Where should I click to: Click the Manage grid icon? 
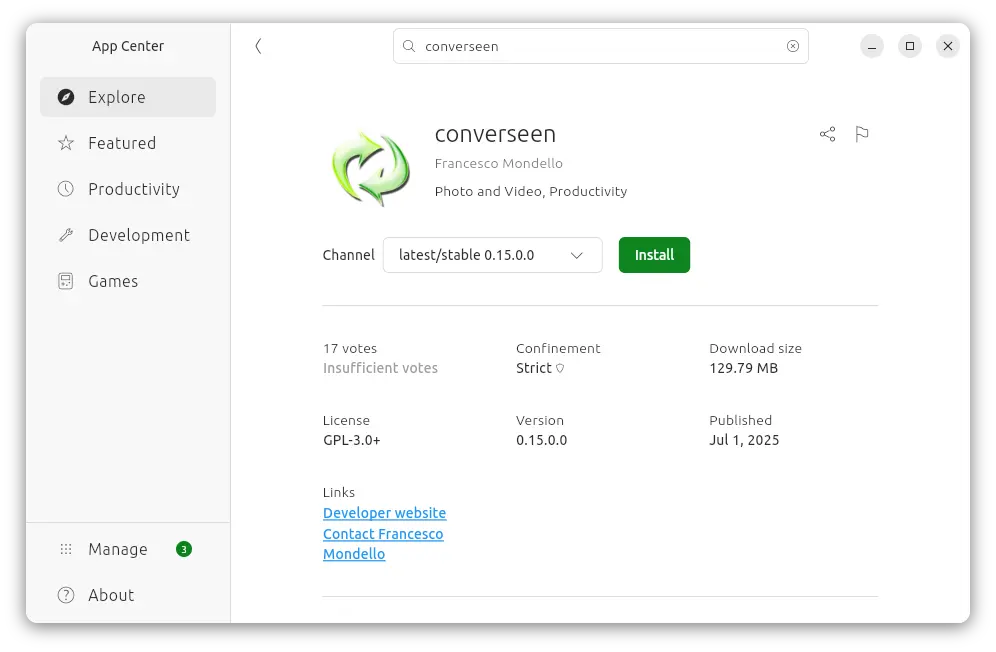(x=66, y=549)
